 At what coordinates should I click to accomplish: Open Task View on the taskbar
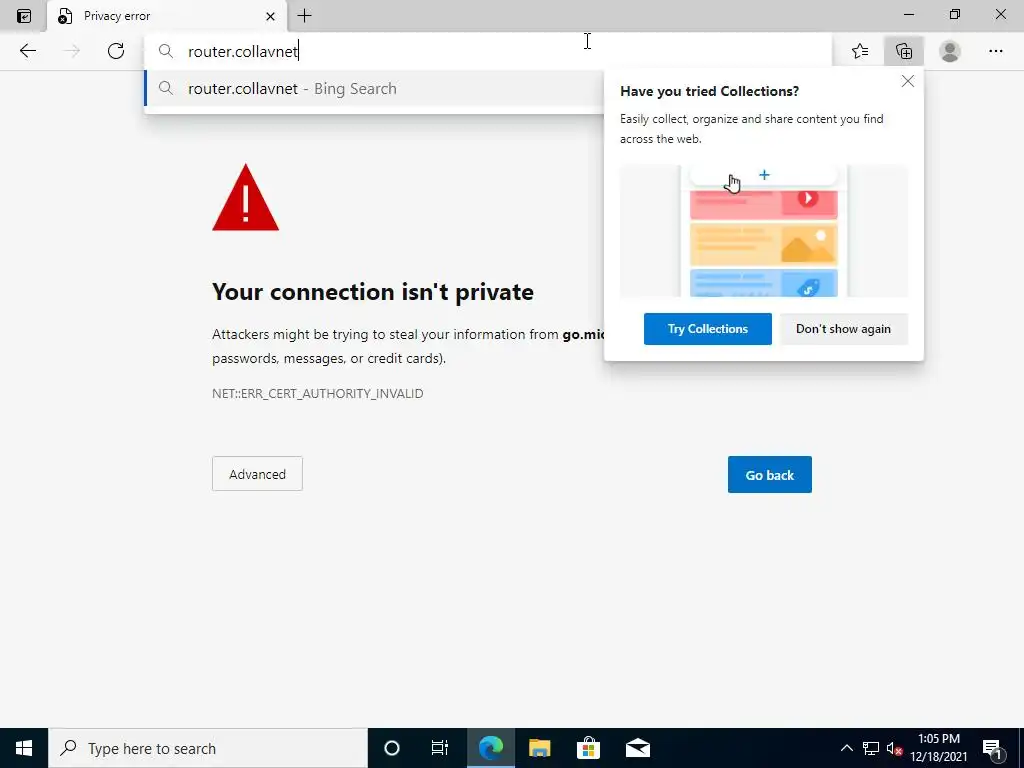coord(440,748)
